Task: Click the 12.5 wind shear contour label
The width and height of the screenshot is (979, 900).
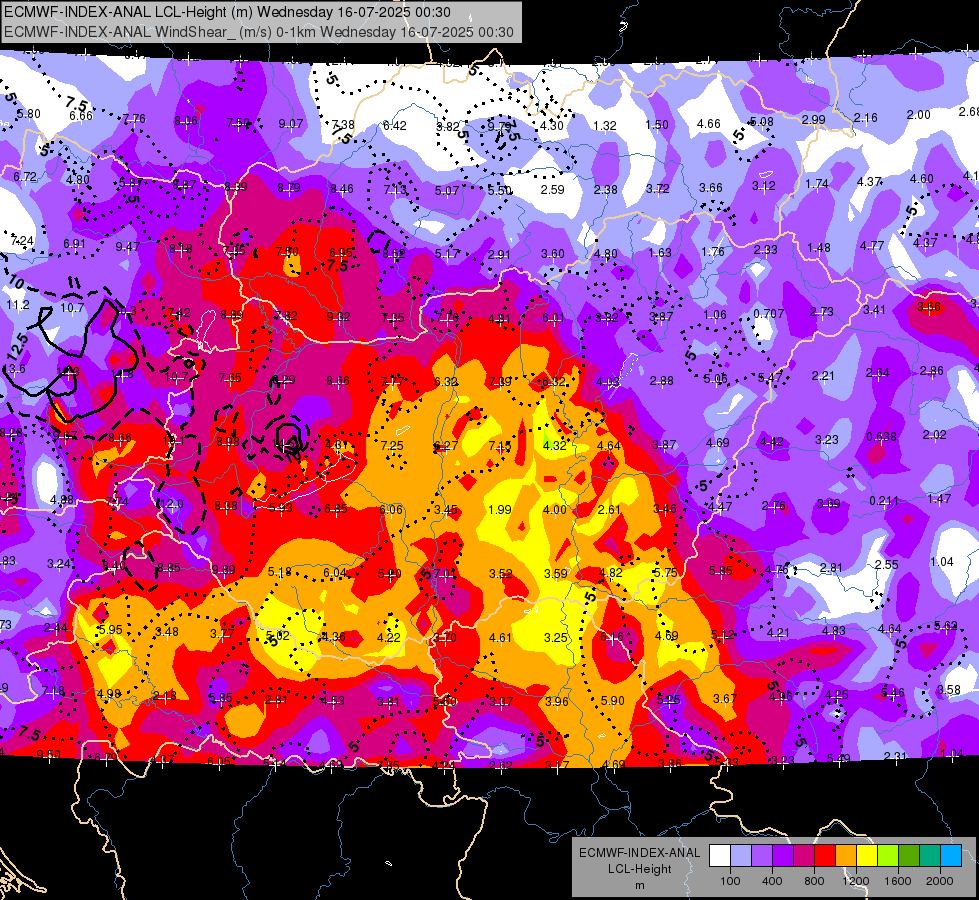Action: coord(18,346)
